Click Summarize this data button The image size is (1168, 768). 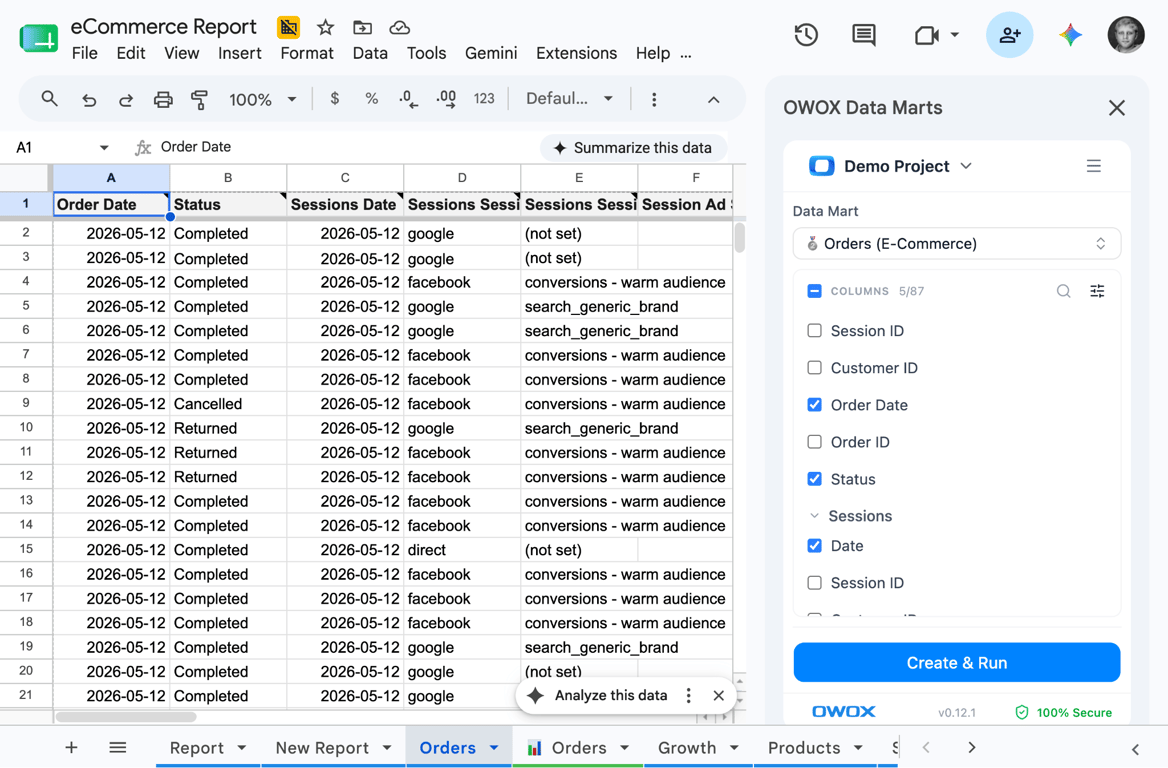(x=633, y=147)
